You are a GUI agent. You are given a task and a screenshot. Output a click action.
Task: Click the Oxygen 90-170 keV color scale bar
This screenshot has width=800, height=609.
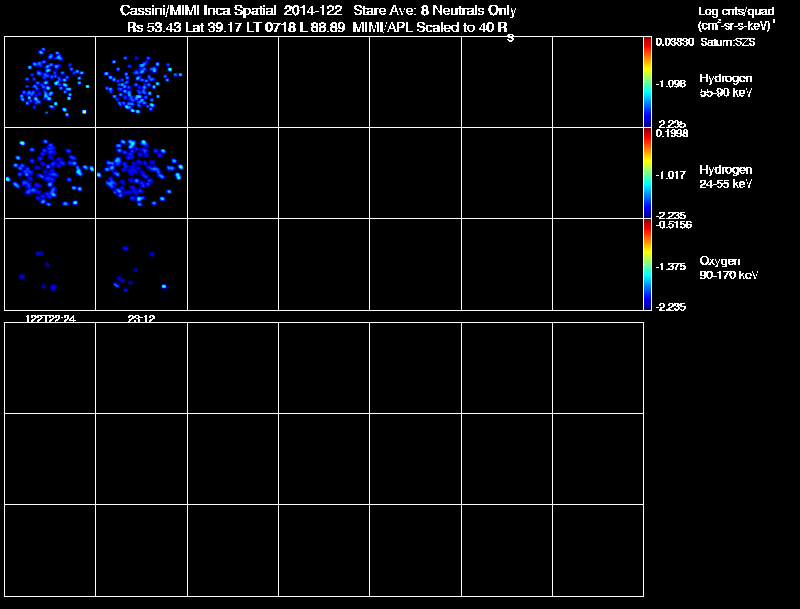pos(647,264)
